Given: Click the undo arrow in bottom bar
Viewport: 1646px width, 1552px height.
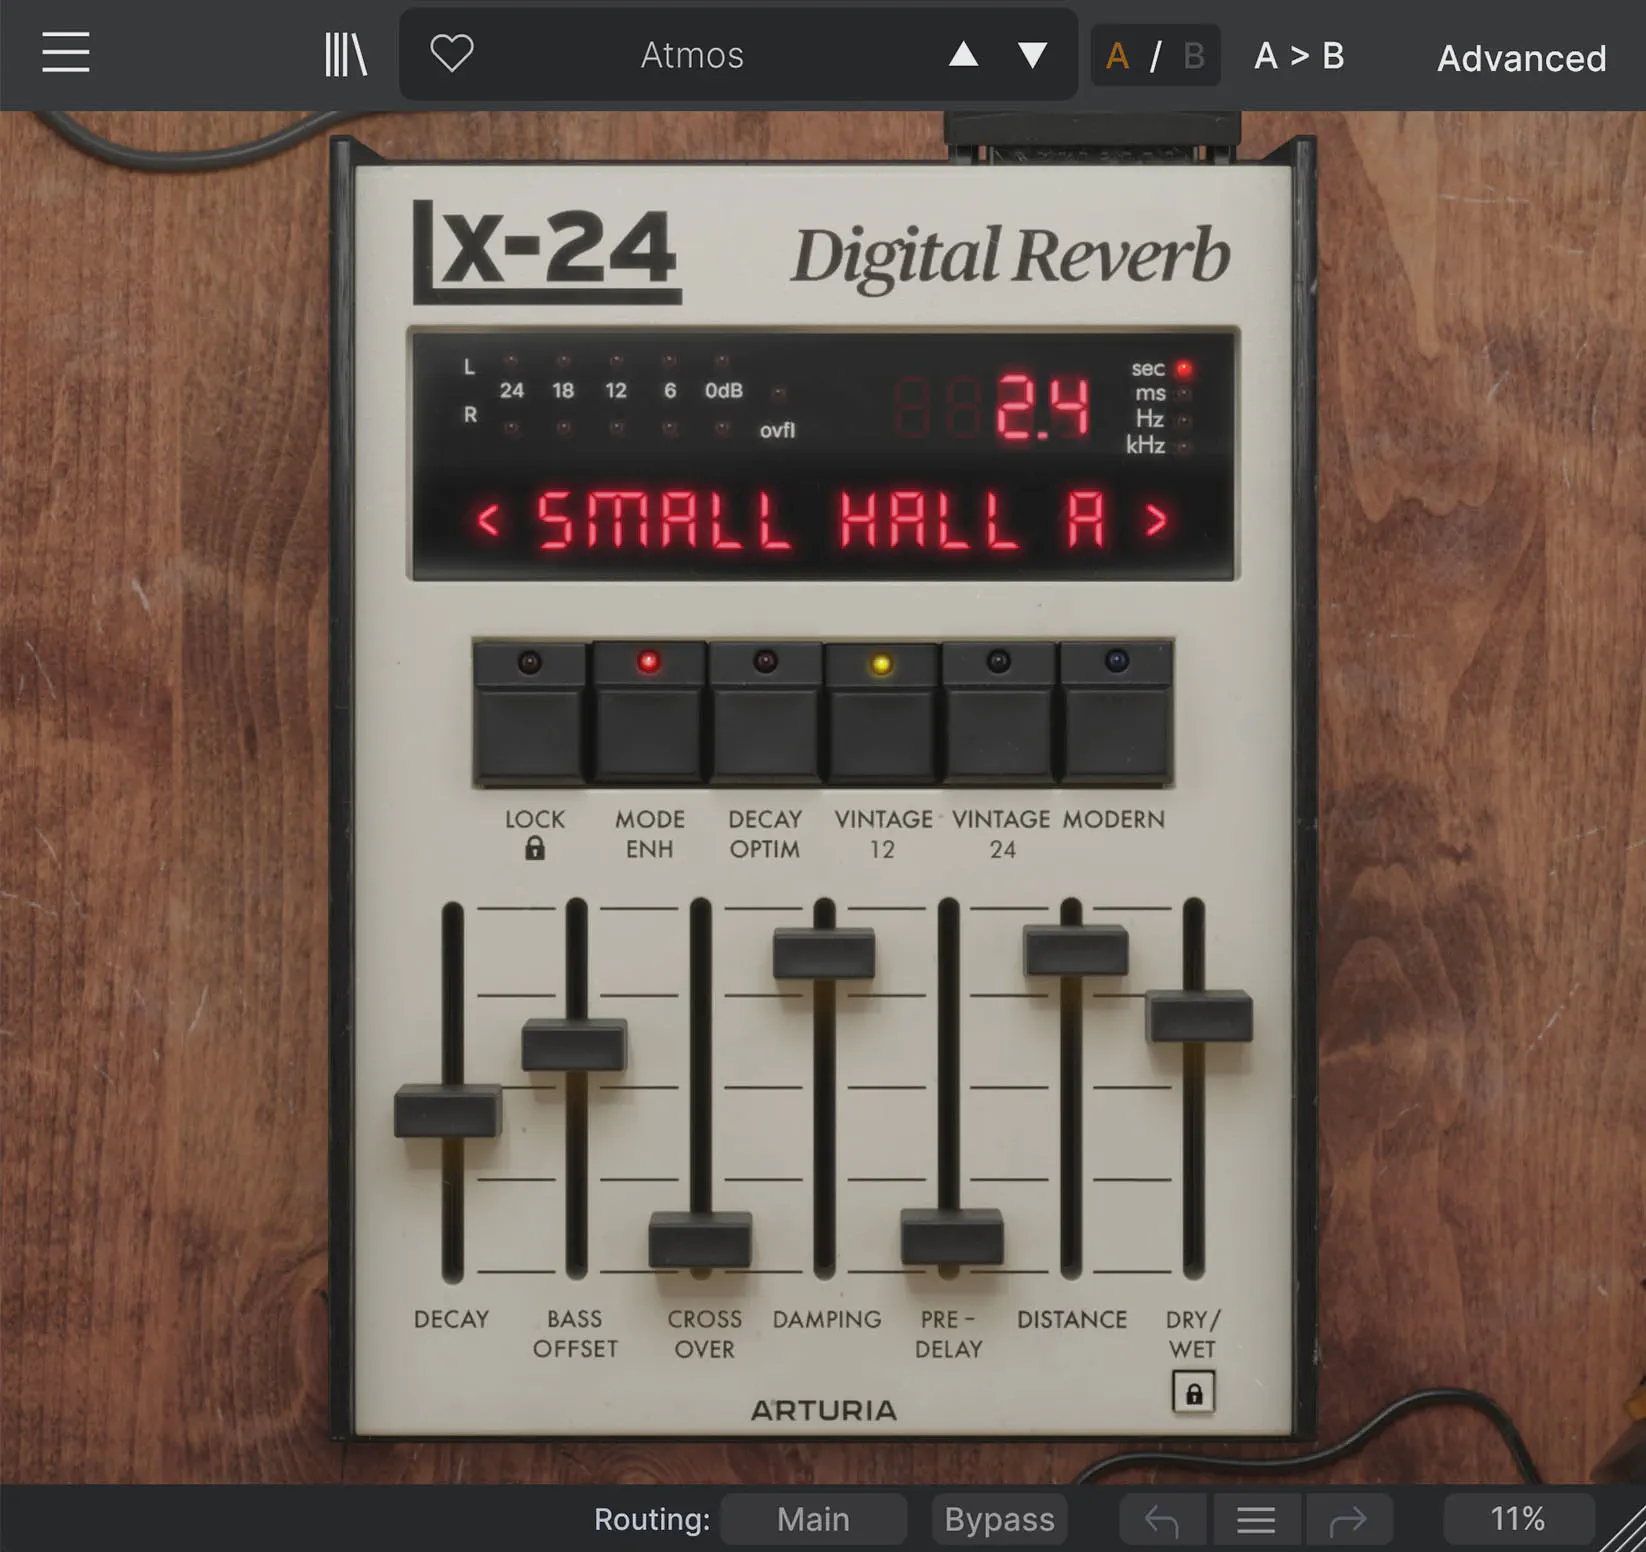Looking at the screenshot, I should tap(1162, 1521).
